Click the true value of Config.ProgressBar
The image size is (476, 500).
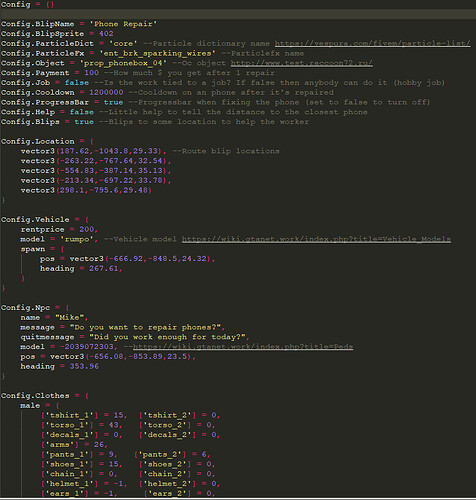[113, 102]
